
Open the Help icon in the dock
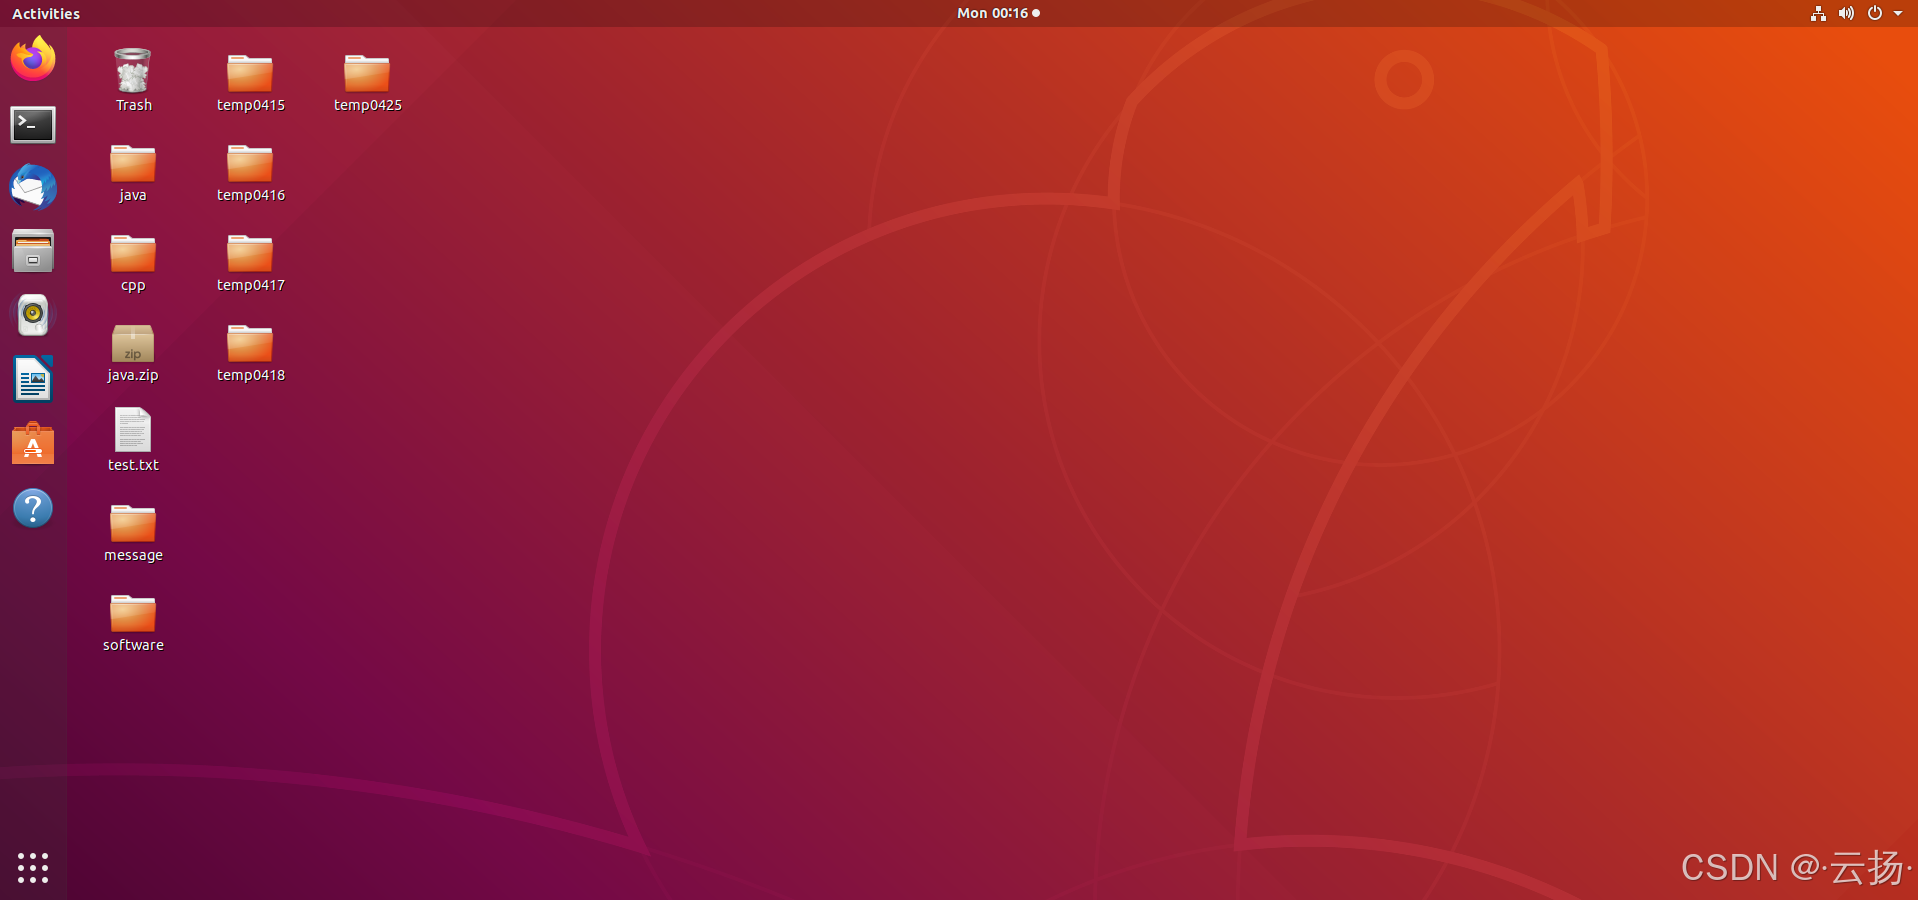[x=33, y=508]
